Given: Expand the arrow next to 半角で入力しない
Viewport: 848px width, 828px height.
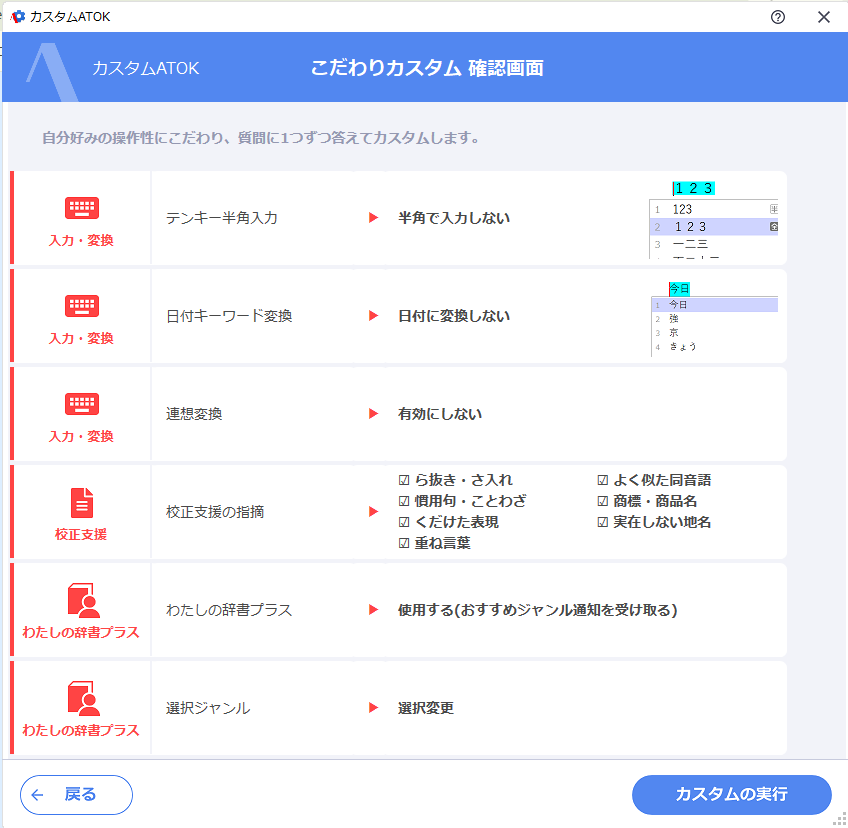Looking at the screenshot, I should click(374, 217).
